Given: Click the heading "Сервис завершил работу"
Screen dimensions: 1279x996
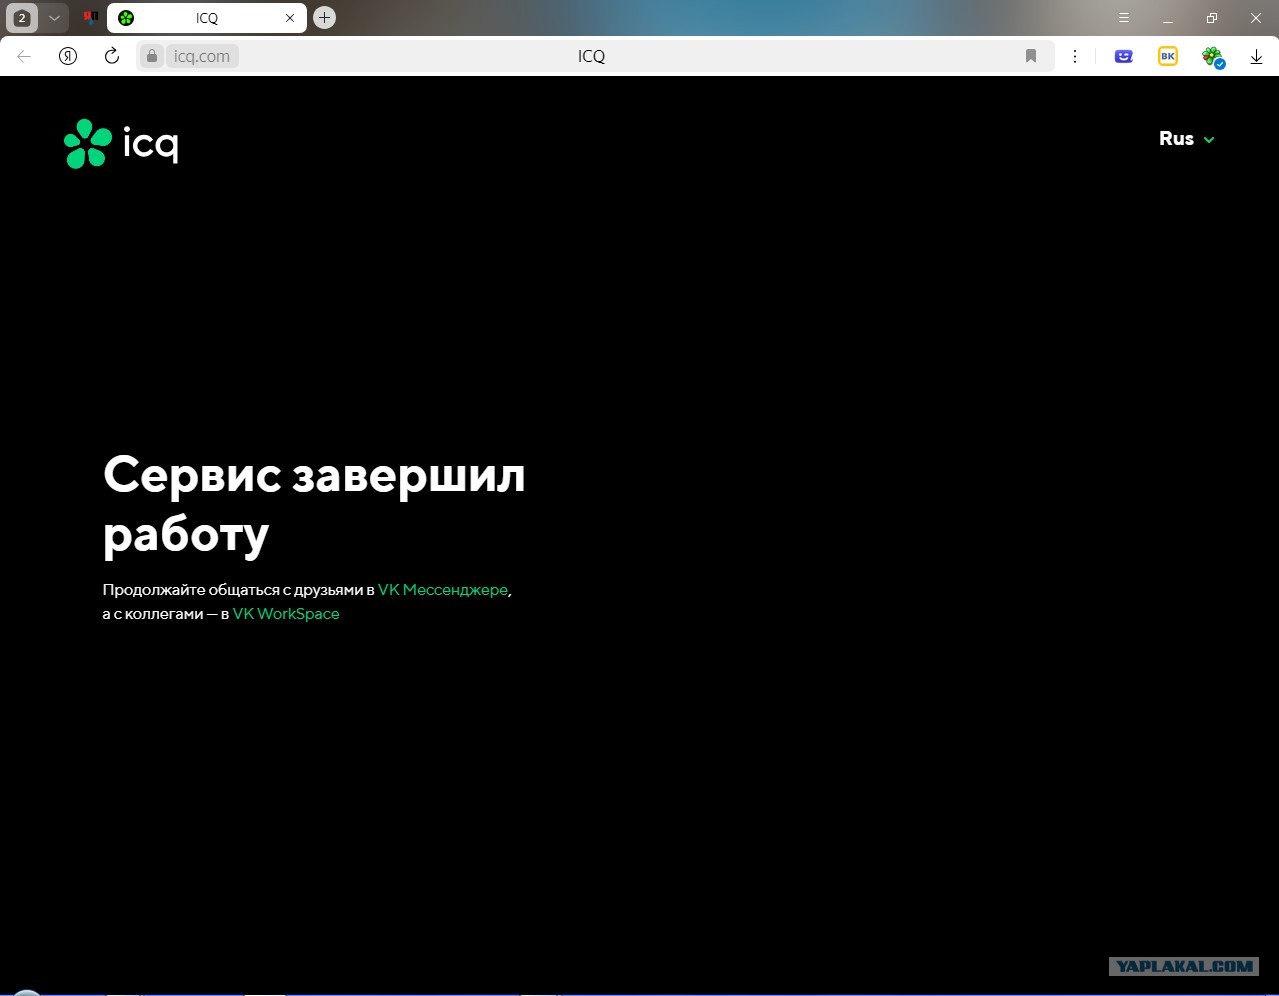Looking at the screenshot, I should coord(314,504).
